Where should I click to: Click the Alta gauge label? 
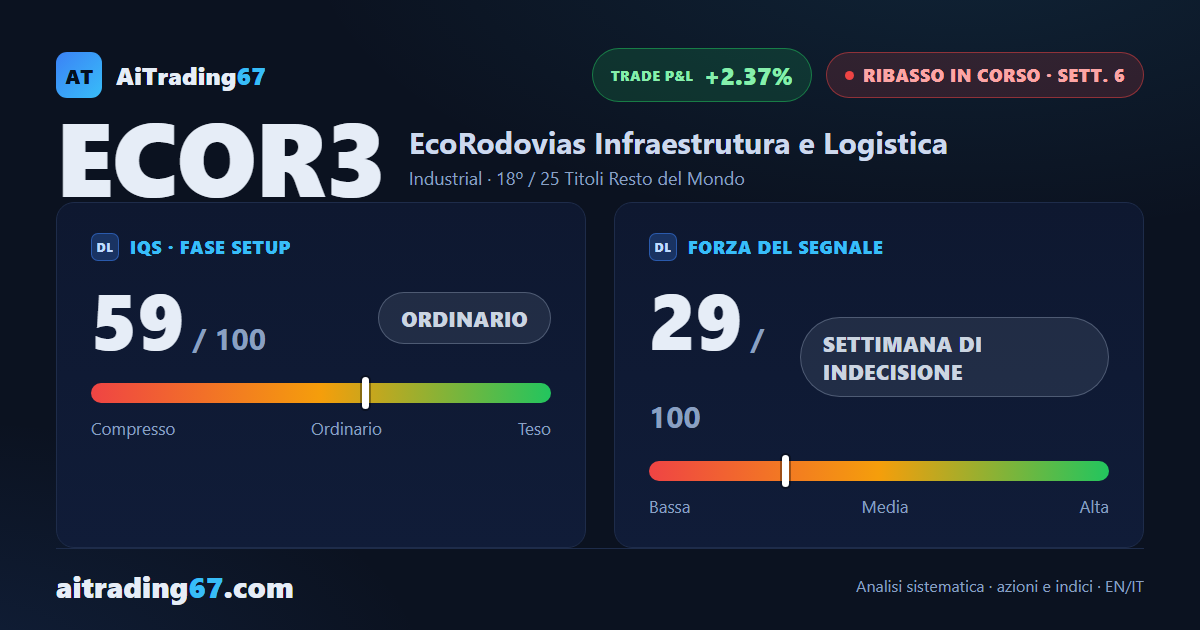1094,507
